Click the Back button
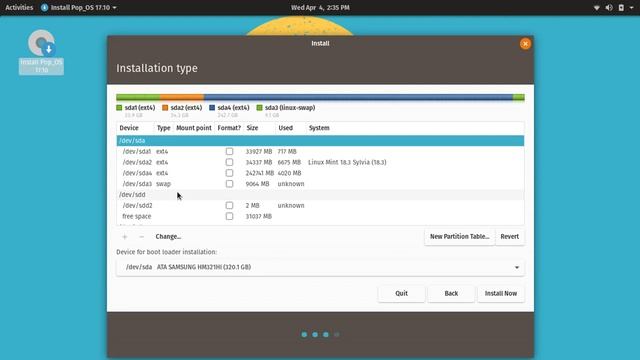 (x=451, y=293)
